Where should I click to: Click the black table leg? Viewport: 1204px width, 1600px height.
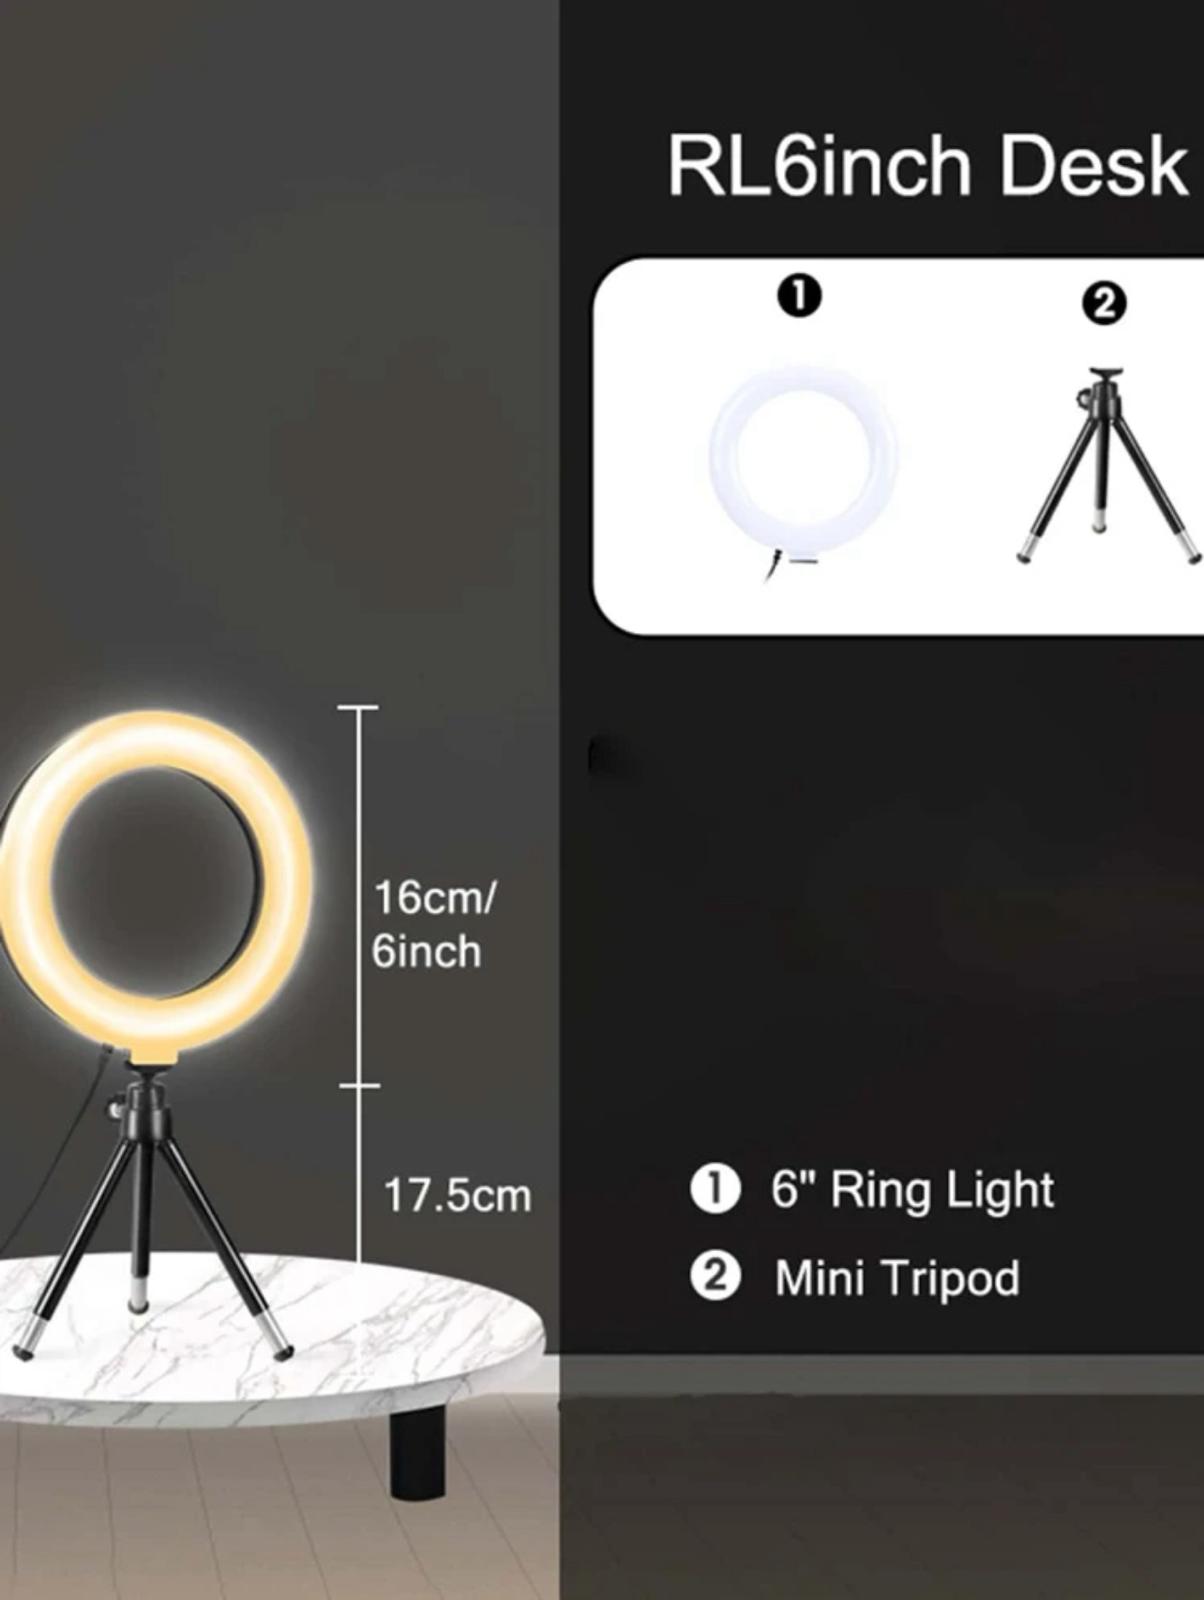coord(418,1450)
